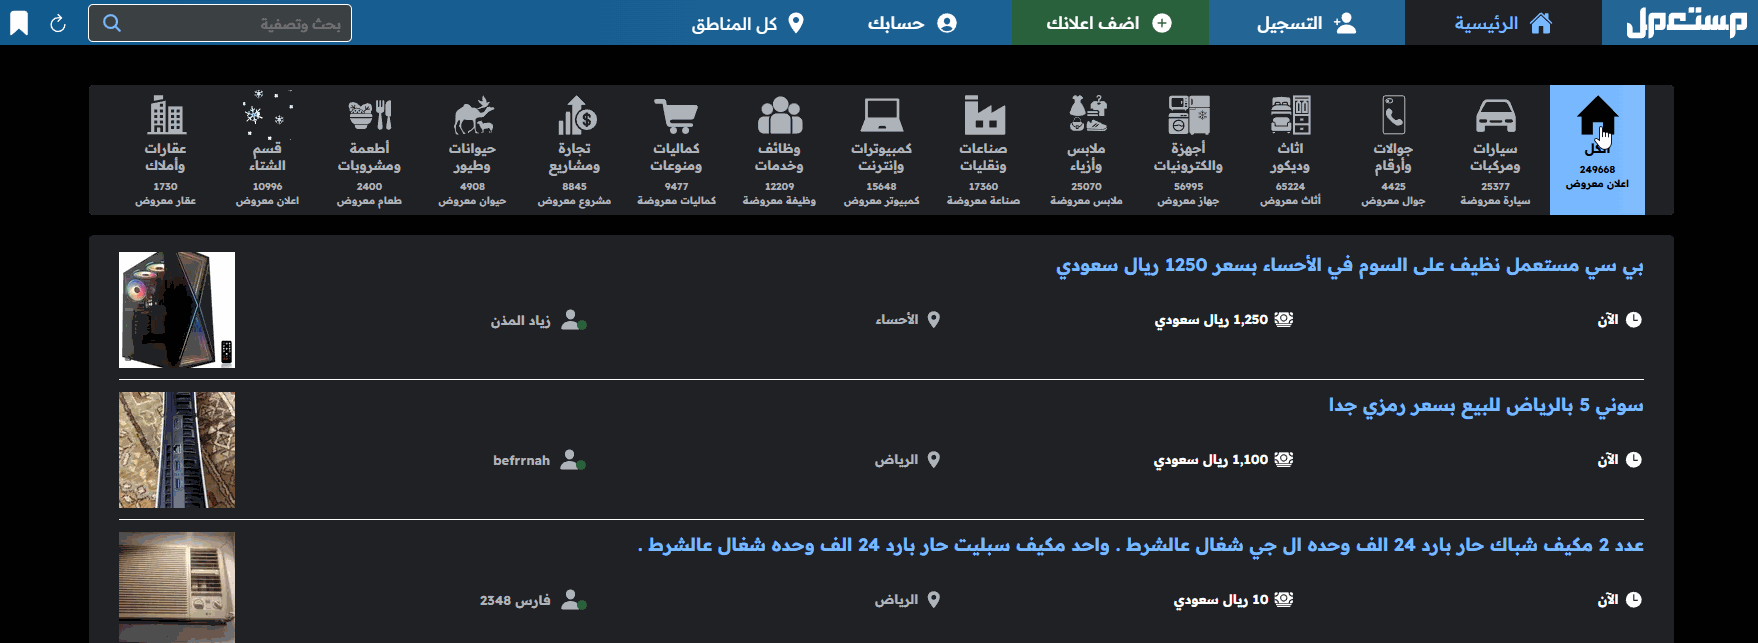Click price 10 ريال سعودي
The width and height of the screenshot is (1758, 643).
pyautogui.click(x=1221, y=600)
